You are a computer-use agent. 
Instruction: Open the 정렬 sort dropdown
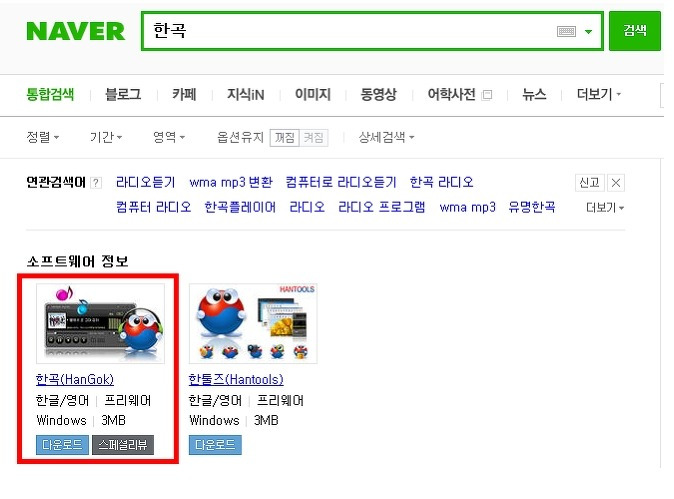43,137
